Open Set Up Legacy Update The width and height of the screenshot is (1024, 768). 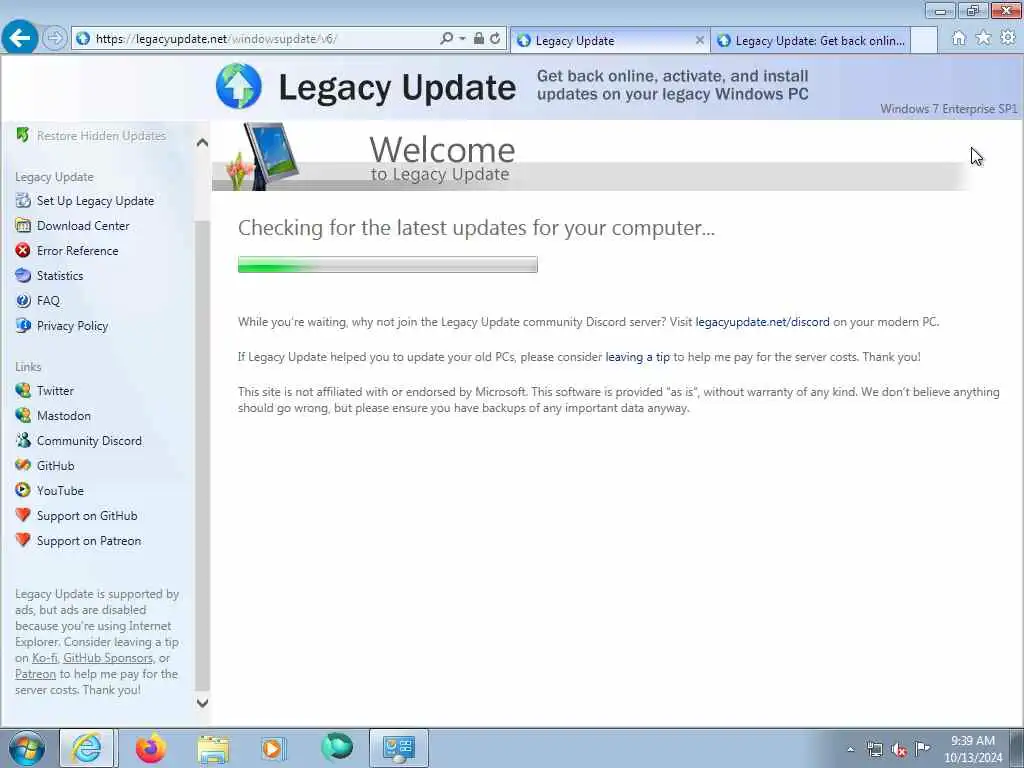(95, 201)
